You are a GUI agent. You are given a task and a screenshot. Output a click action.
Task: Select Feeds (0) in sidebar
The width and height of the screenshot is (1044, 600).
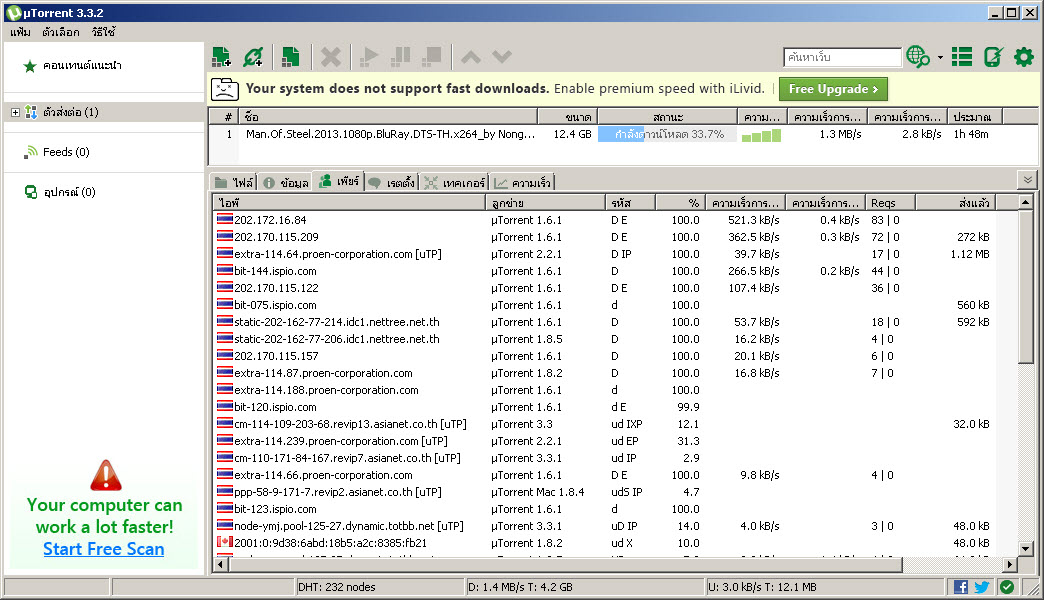point(66,152)
